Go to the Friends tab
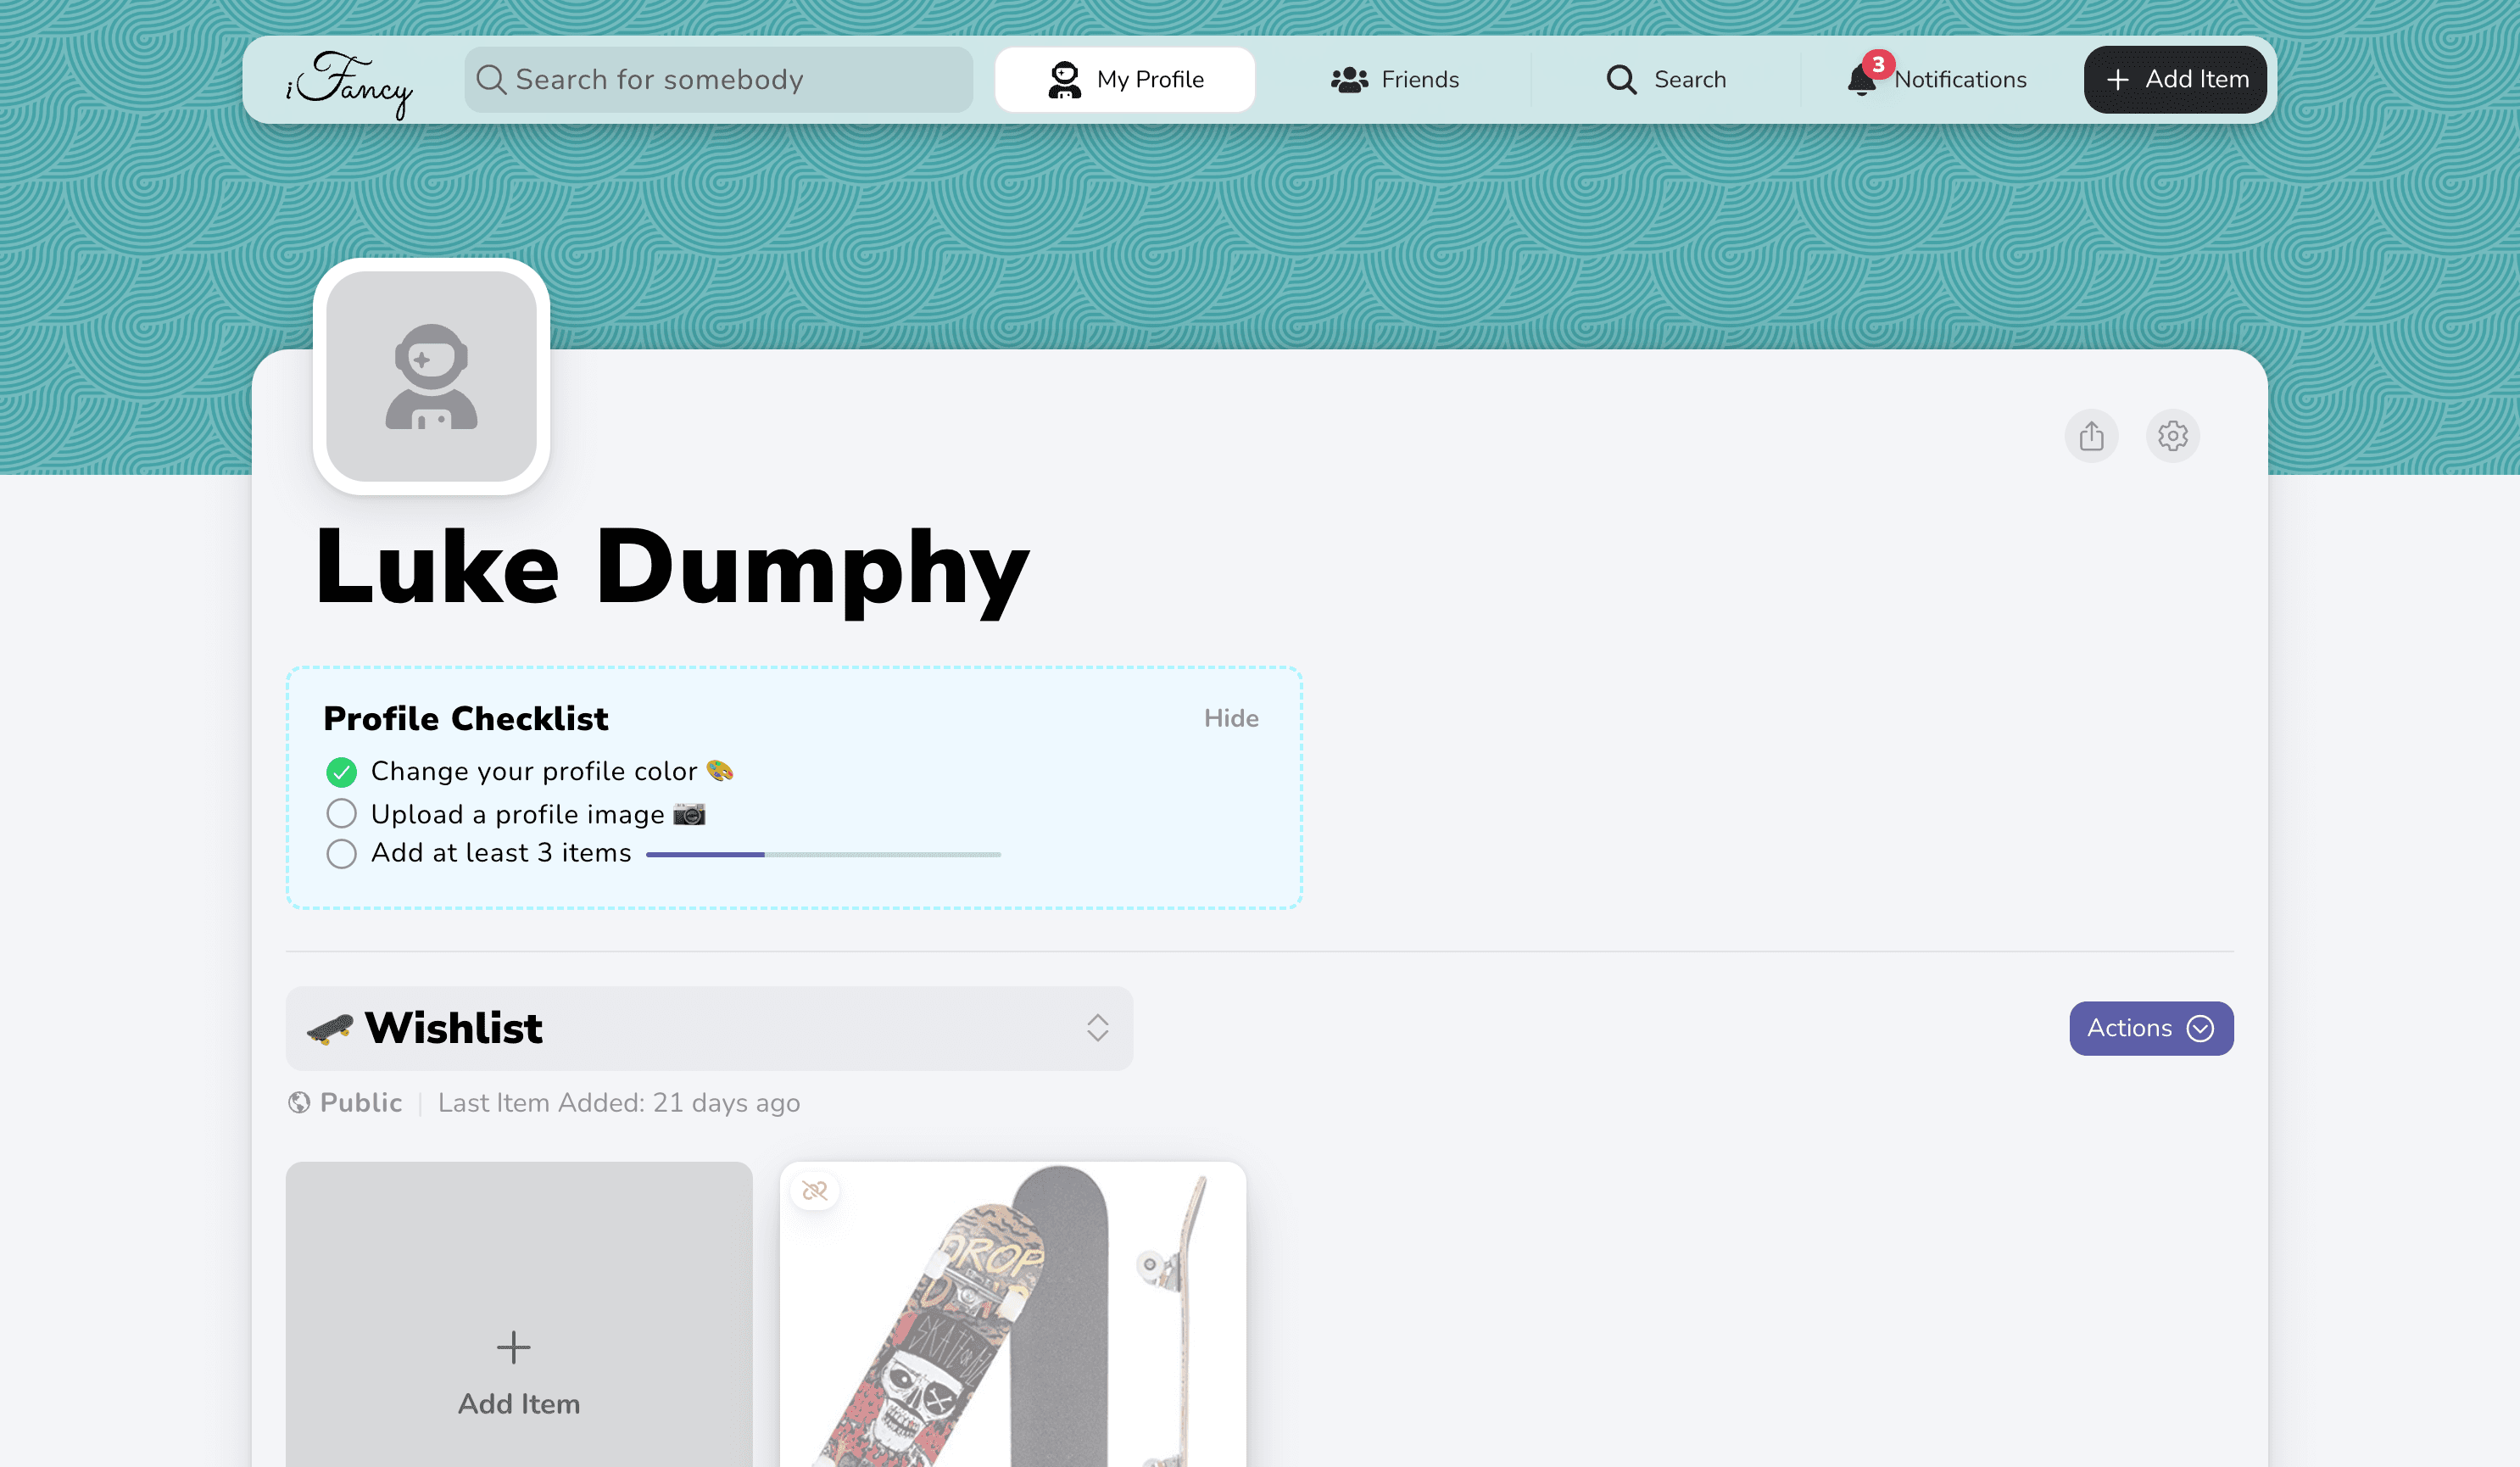Image resolution: width=2520 pixels, height=1467 pixels. point(1394,79)
